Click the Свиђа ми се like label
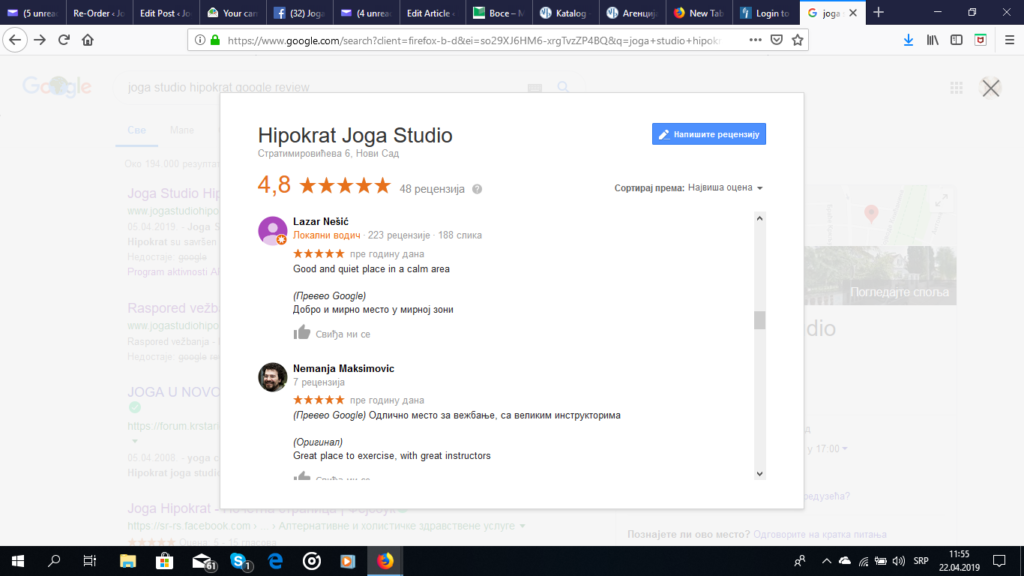The height and width of the screenshot is (576, 1024). point(343,334)
